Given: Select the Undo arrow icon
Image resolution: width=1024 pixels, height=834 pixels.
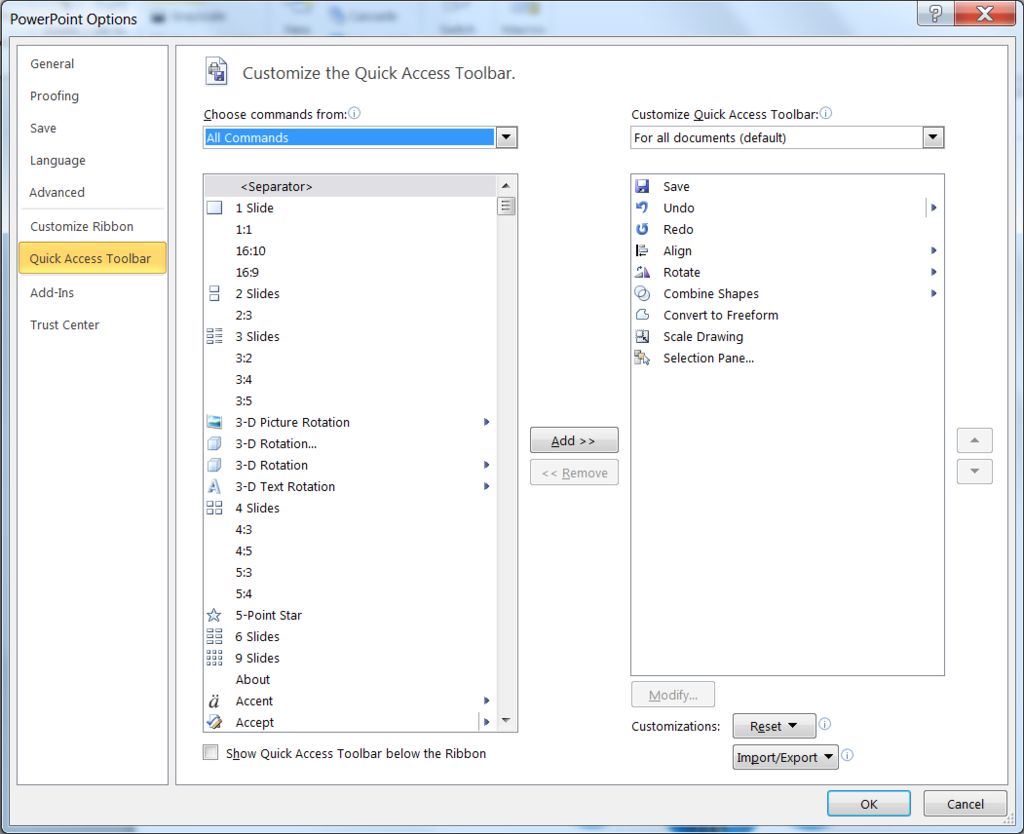Looking at the screenshot, I should (642, 208).
